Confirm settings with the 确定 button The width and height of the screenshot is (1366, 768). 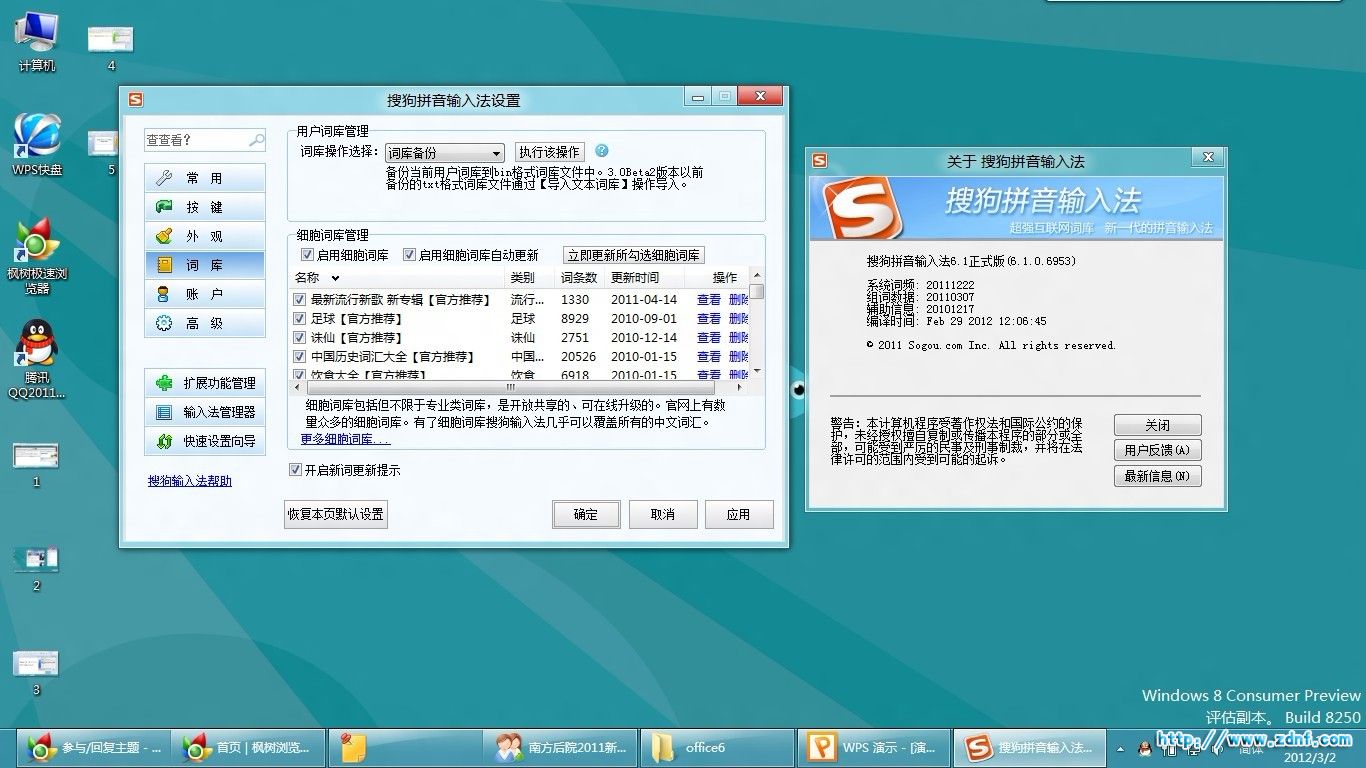[586, 514]
